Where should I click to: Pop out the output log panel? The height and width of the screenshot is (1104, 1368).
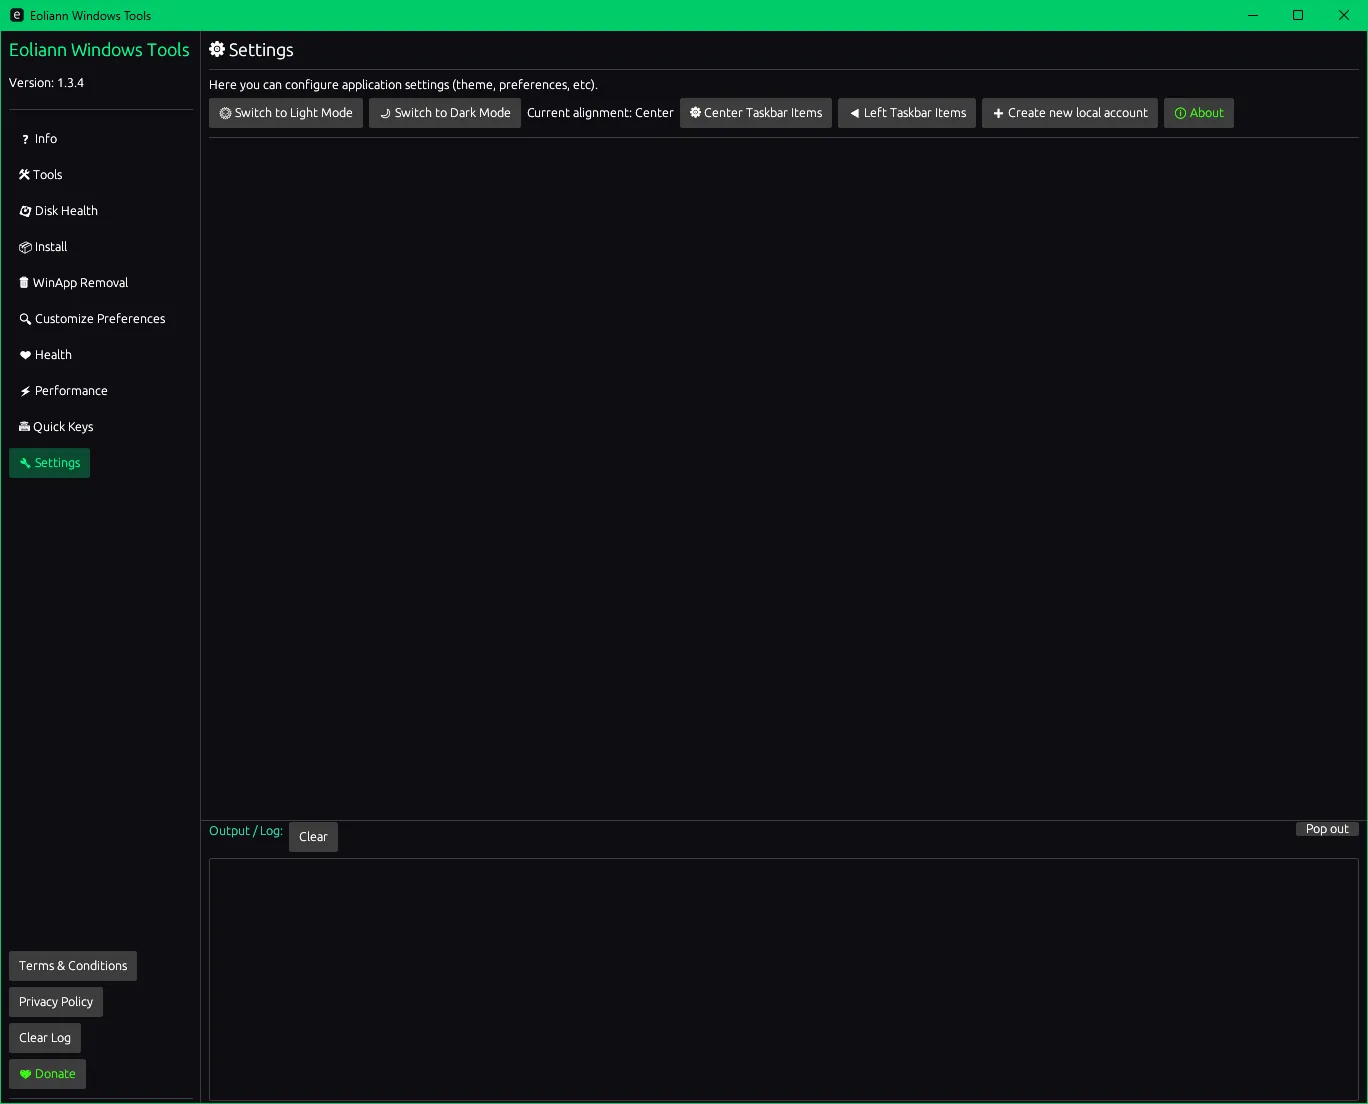tap(1327, 829)
